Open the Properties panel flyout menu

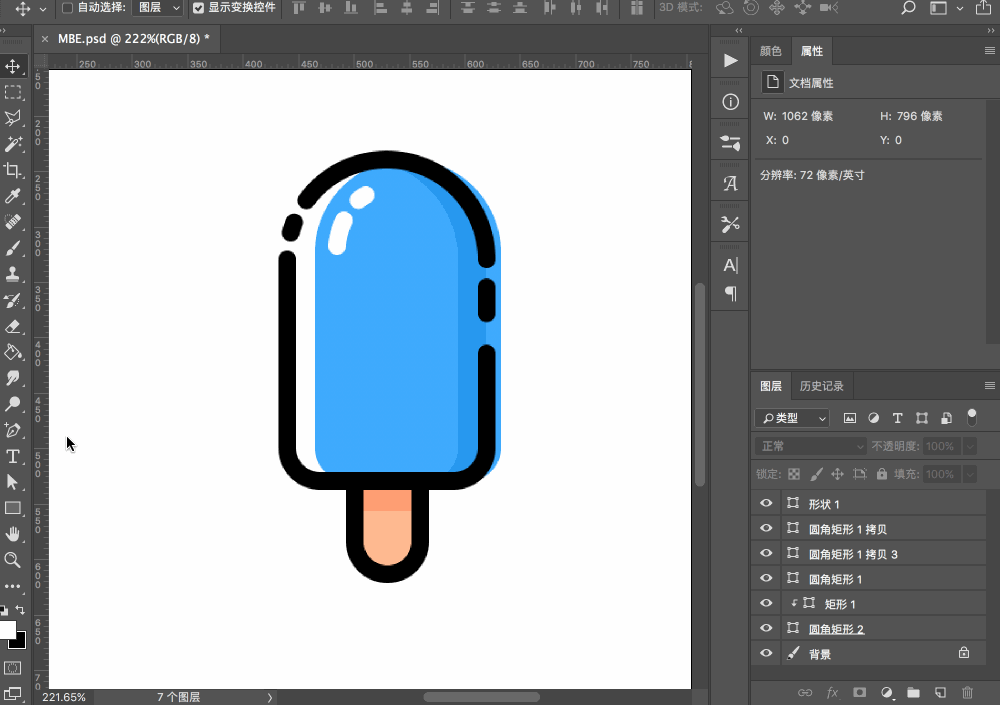990,51
